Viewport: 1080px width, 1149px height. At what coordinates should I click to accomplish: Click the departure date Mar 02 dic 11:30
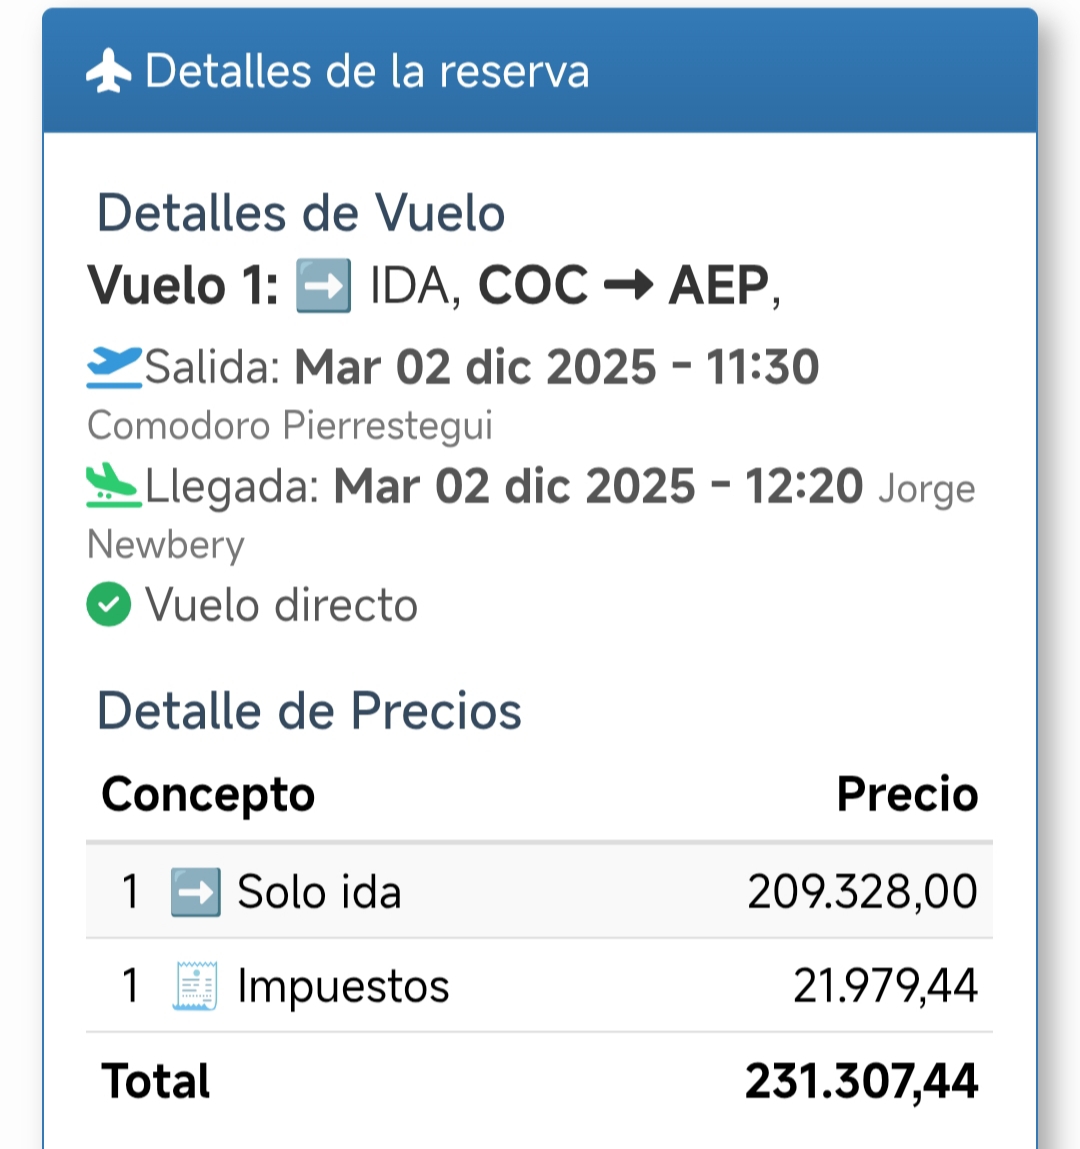coord(557,367)
